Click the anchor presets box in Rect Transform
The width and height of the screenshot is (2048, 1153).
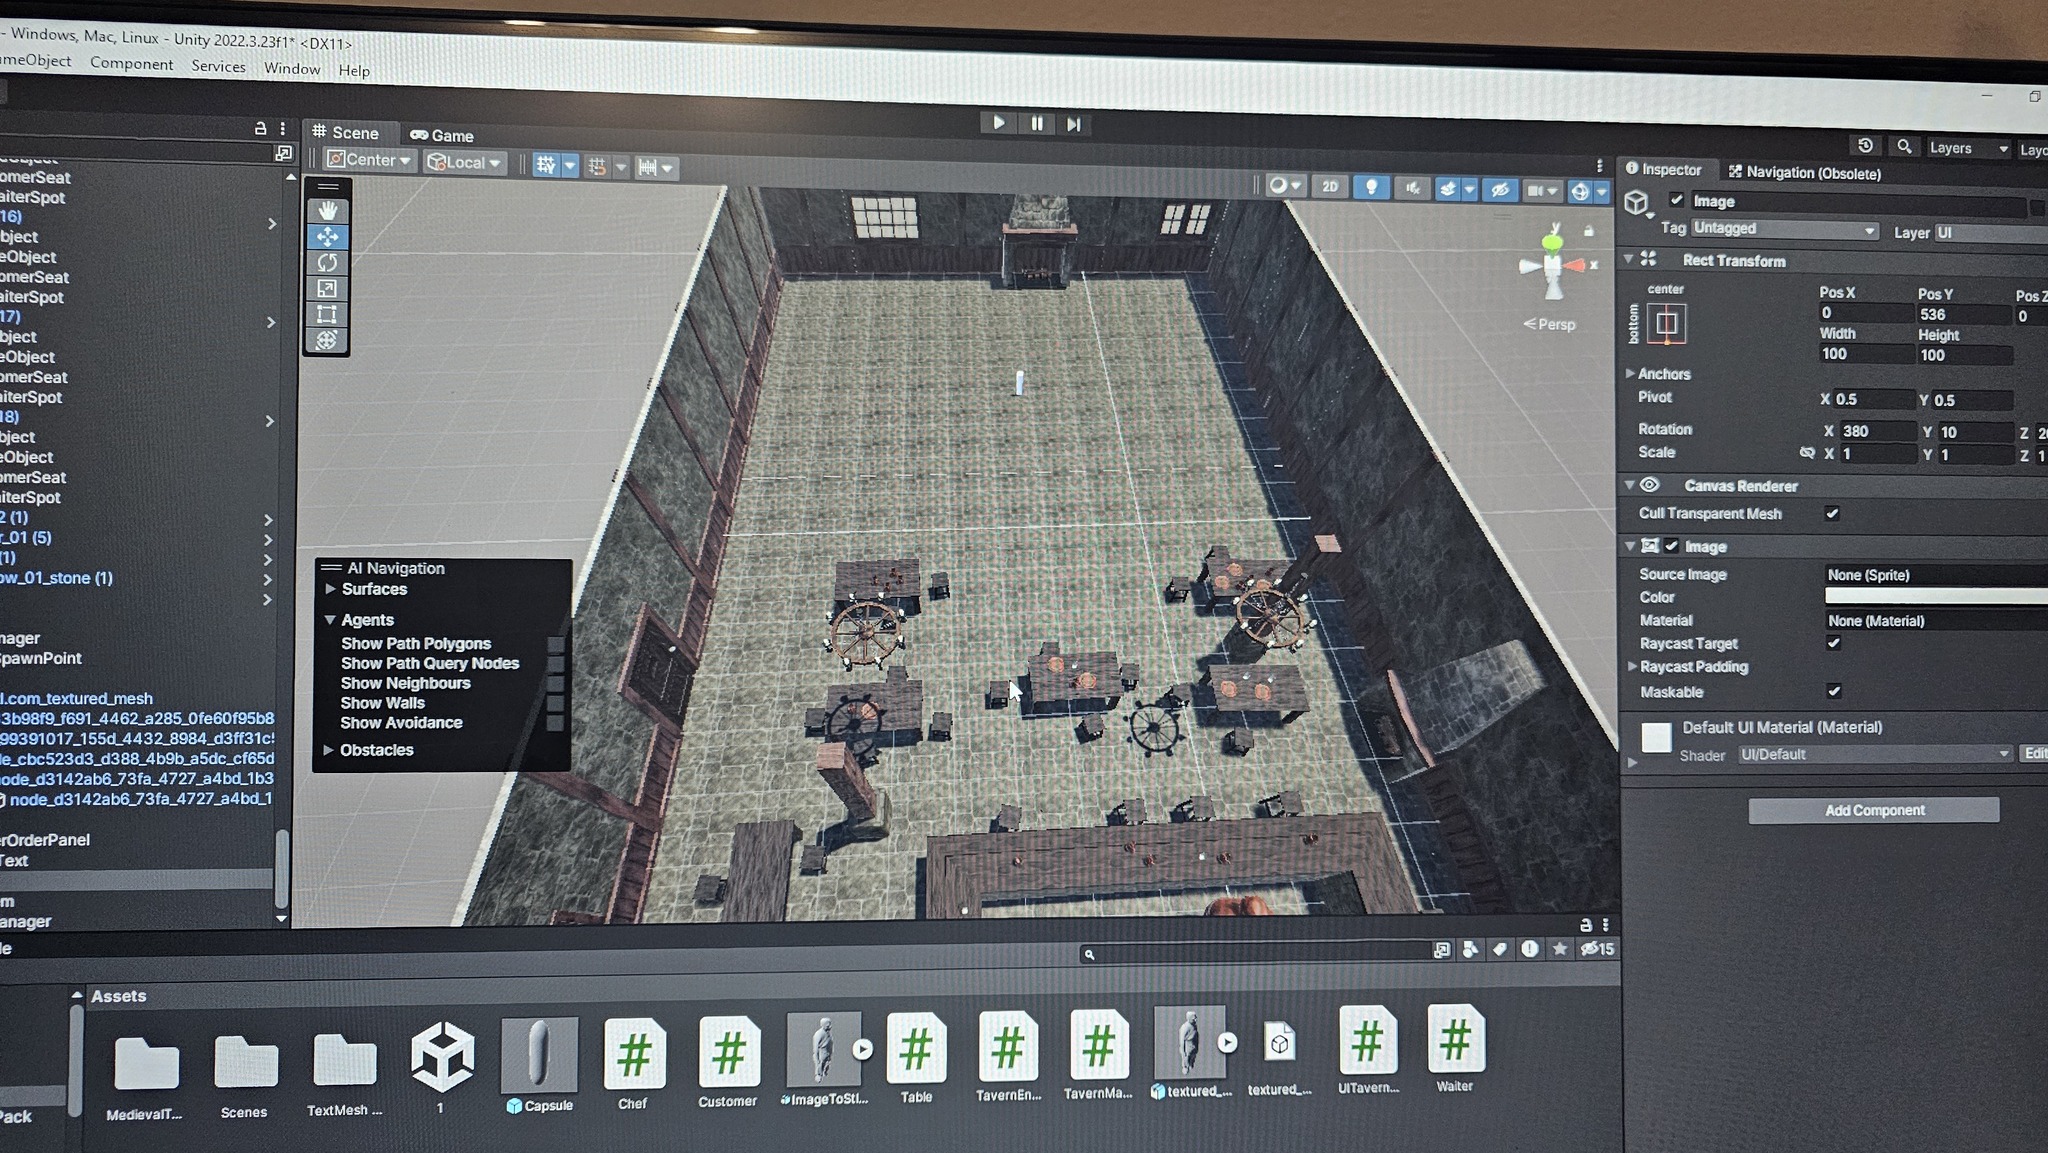click(x=1666, y=323)
